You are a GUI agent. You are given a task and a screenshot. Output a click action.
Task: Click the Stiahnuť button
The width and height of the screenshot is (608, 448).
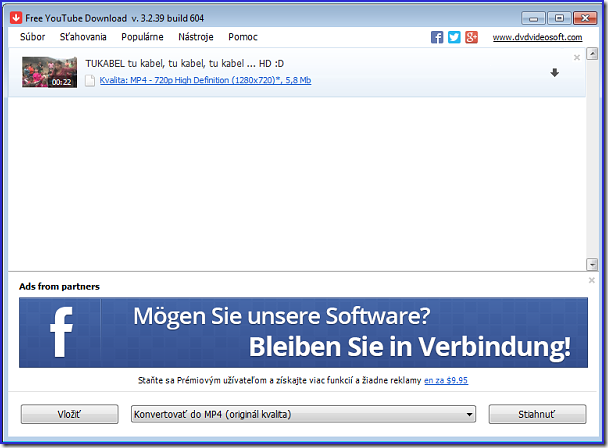click(537, 414)
